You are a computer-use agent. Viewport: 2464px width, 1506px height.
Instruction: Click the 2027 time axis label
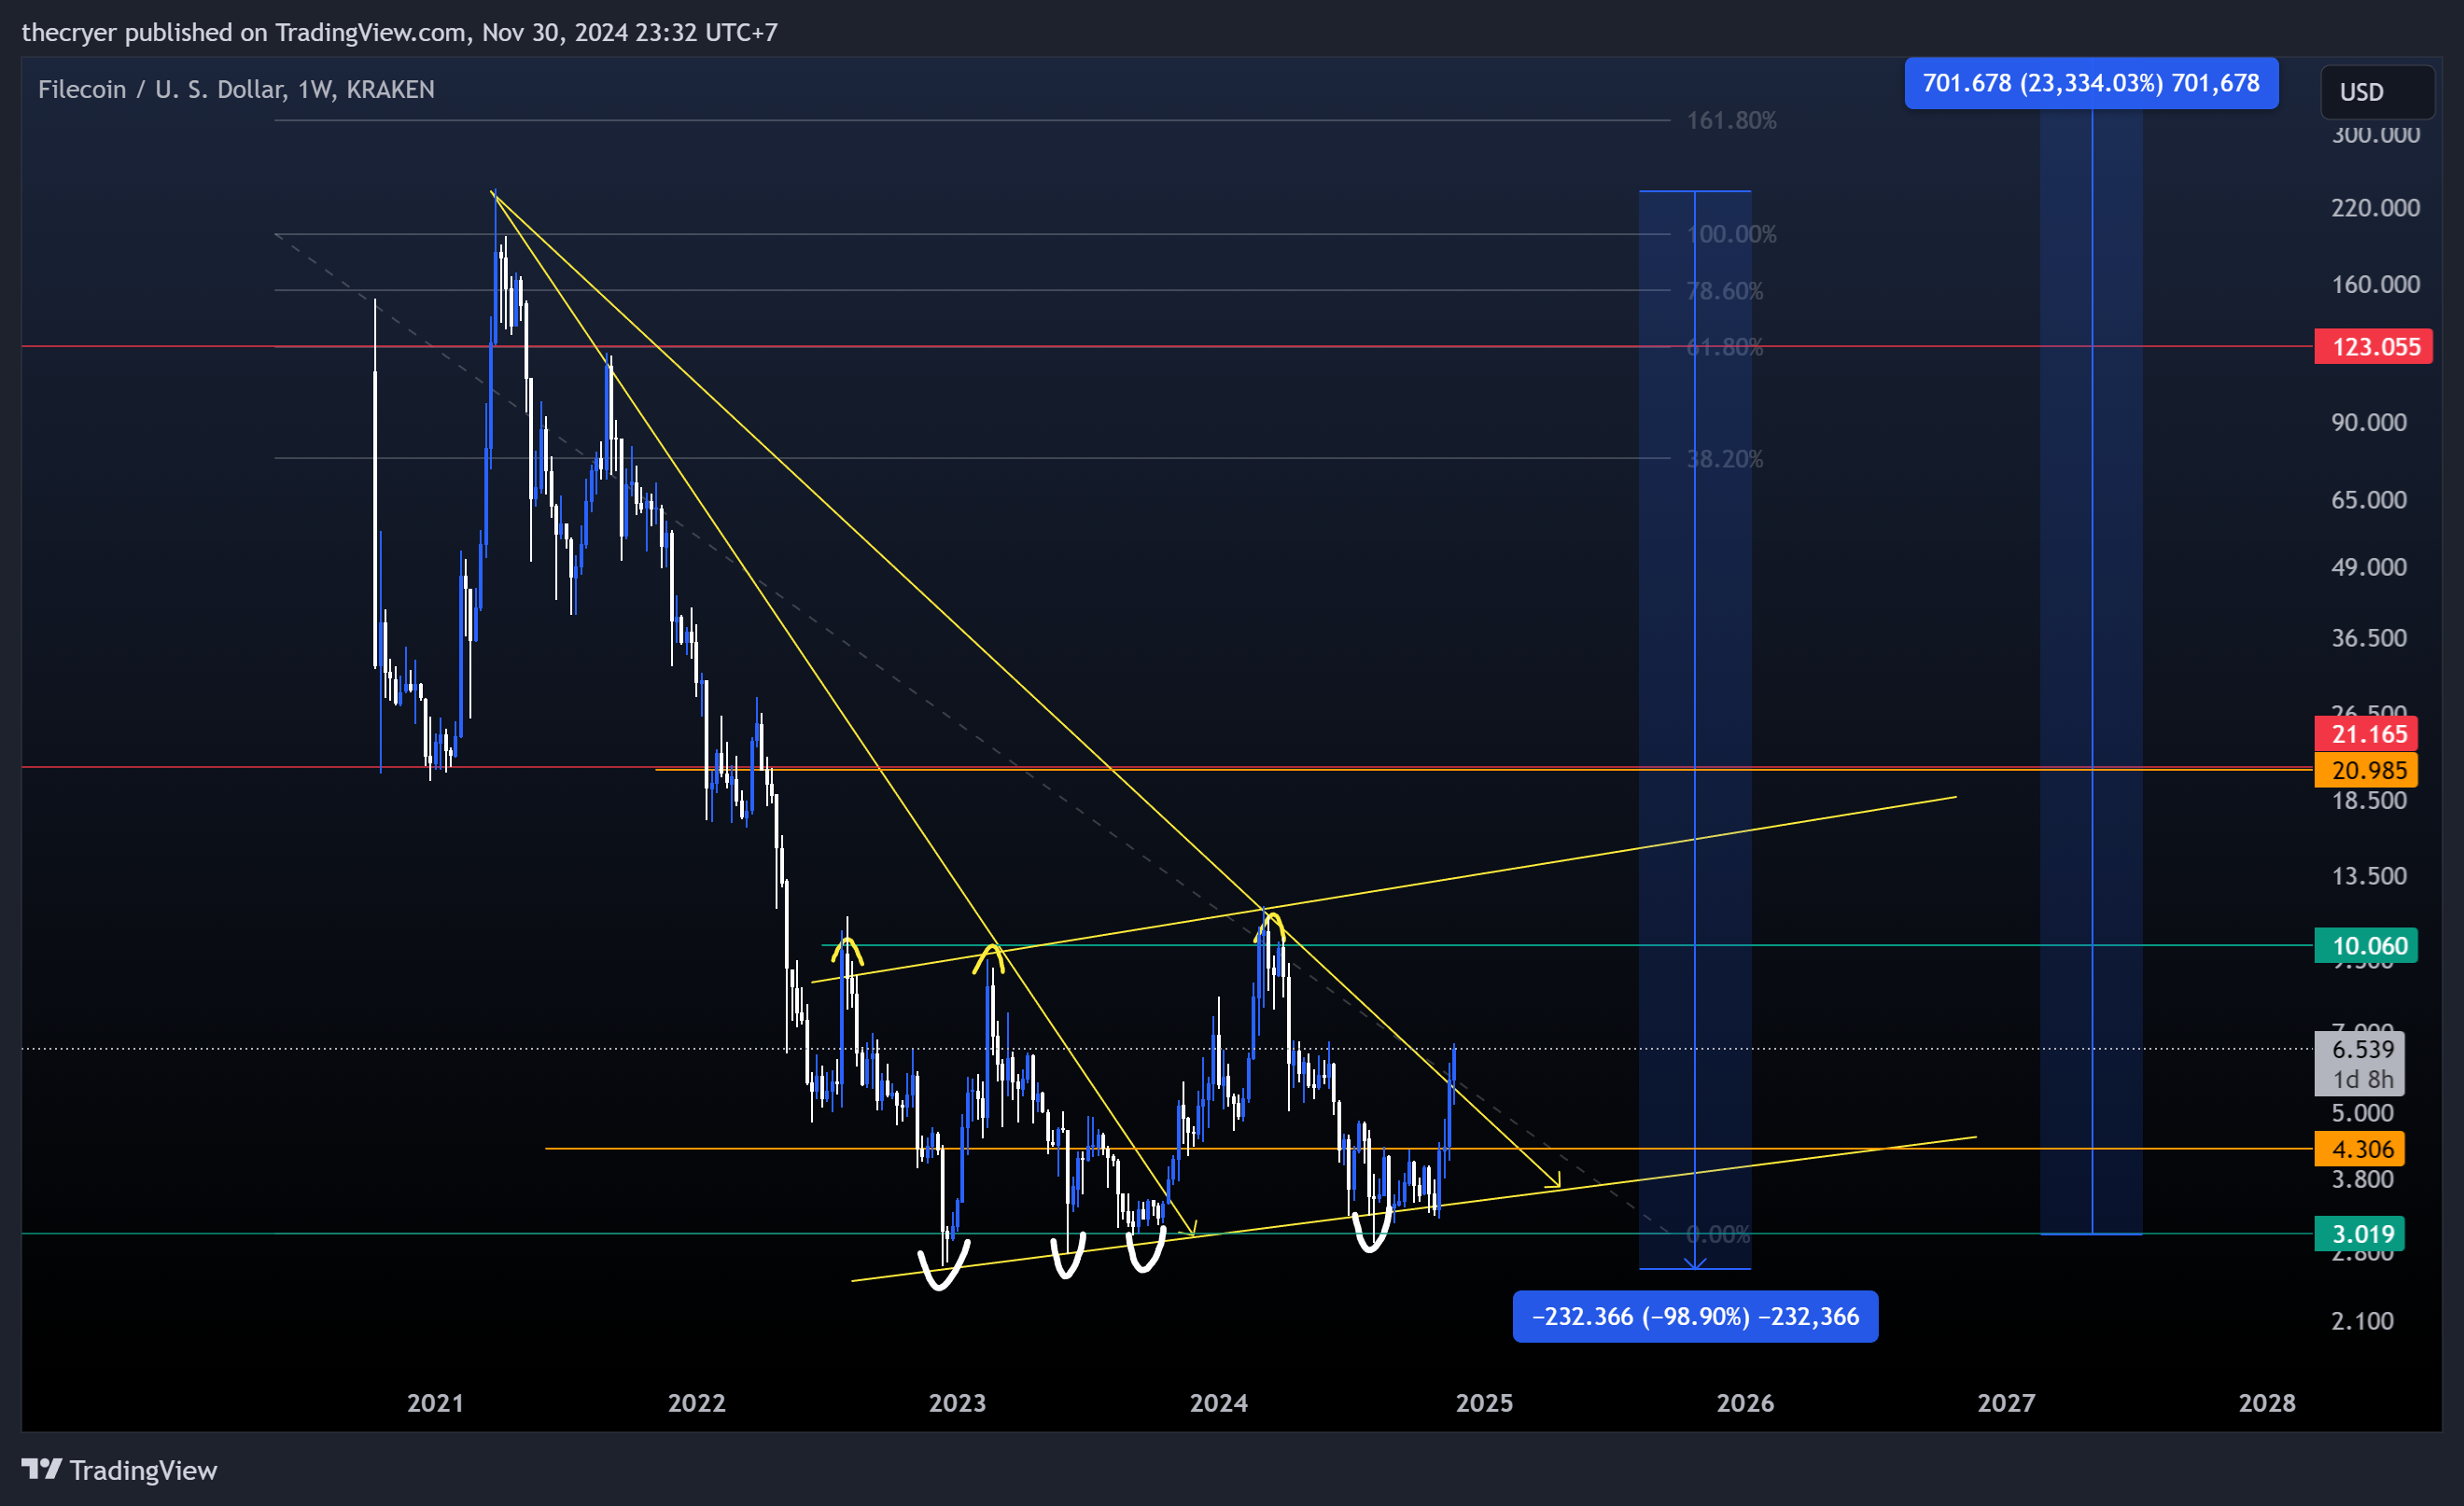[2006, 1403]
